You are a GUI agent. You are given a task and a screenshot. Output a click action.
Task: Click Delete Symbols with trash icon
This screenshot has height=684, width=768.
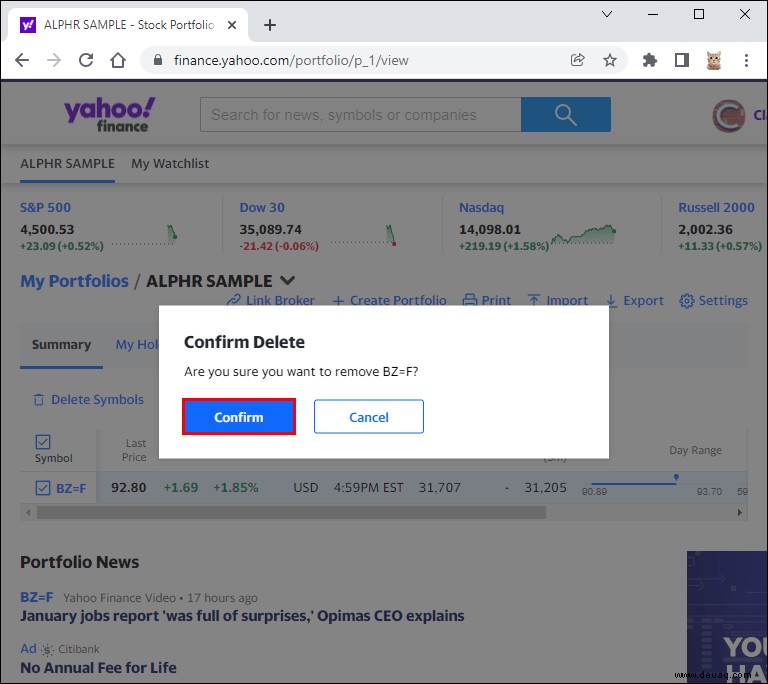(88, 400)
